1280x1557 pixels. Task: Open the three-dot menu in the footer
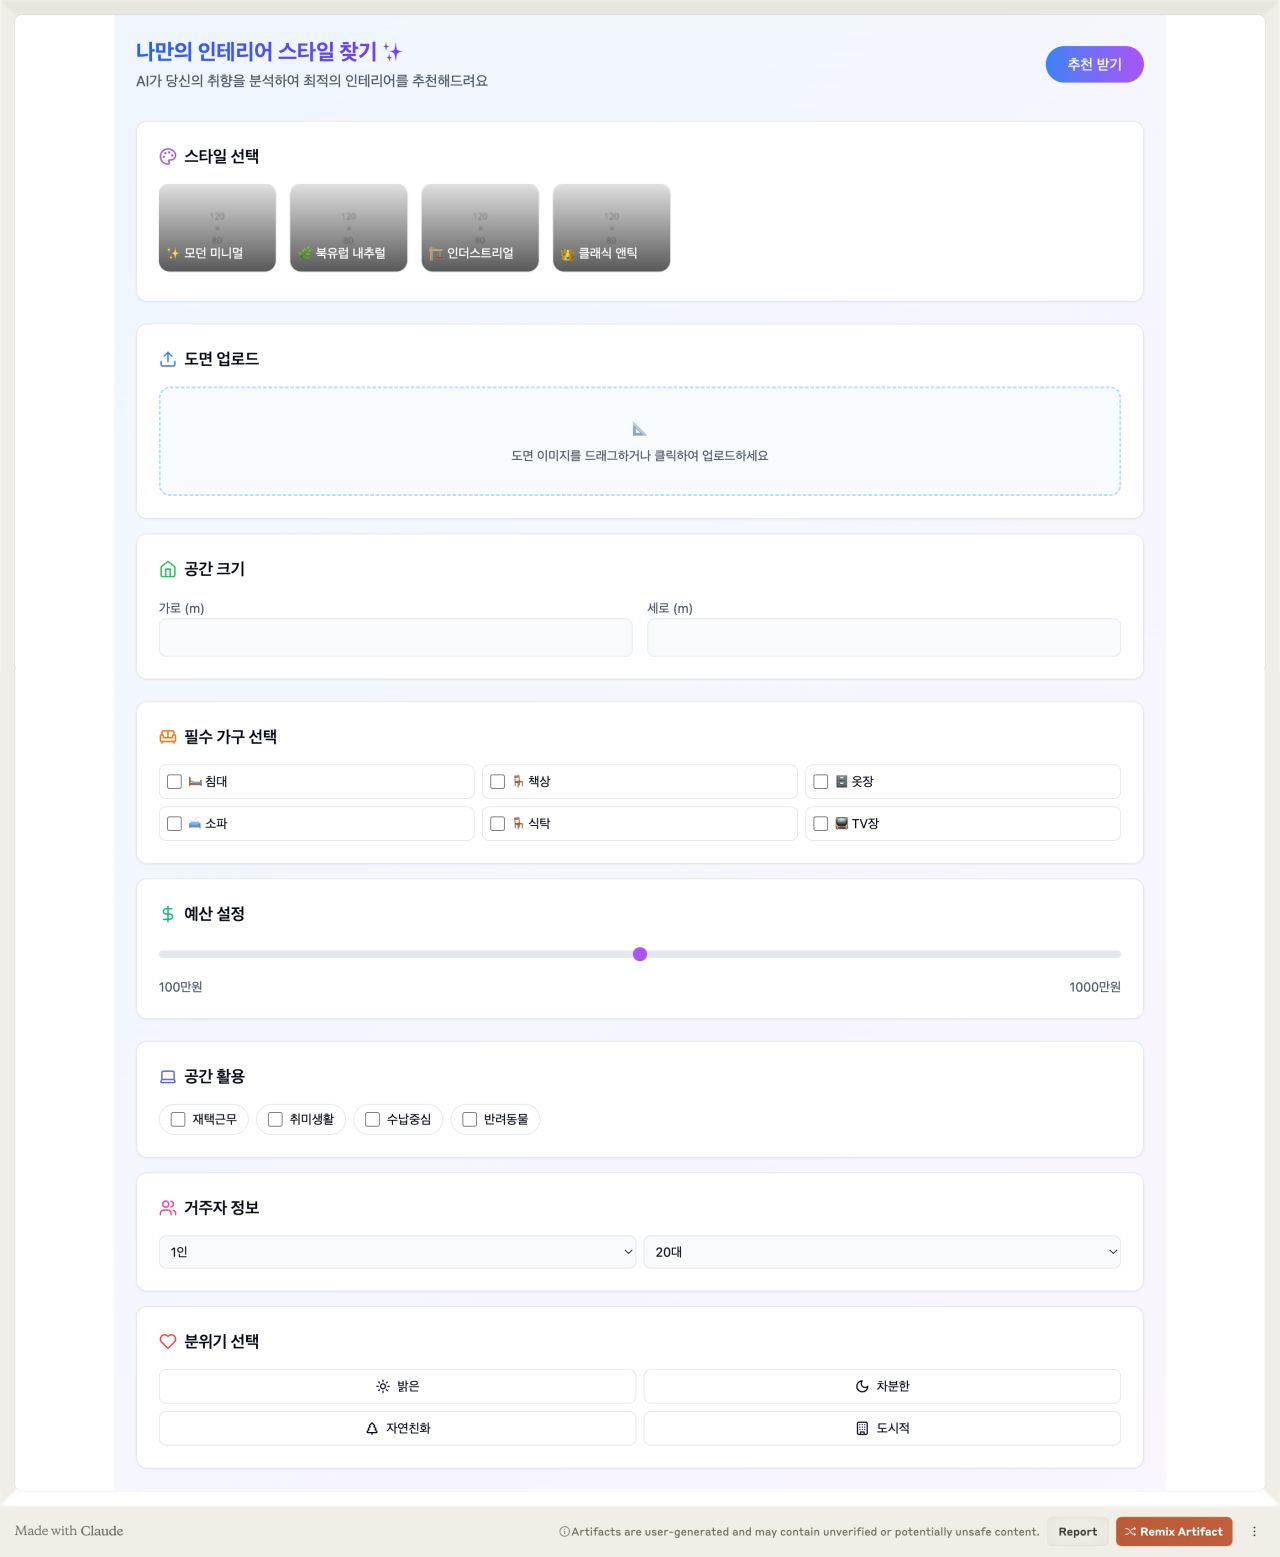pos(1254,1531)
